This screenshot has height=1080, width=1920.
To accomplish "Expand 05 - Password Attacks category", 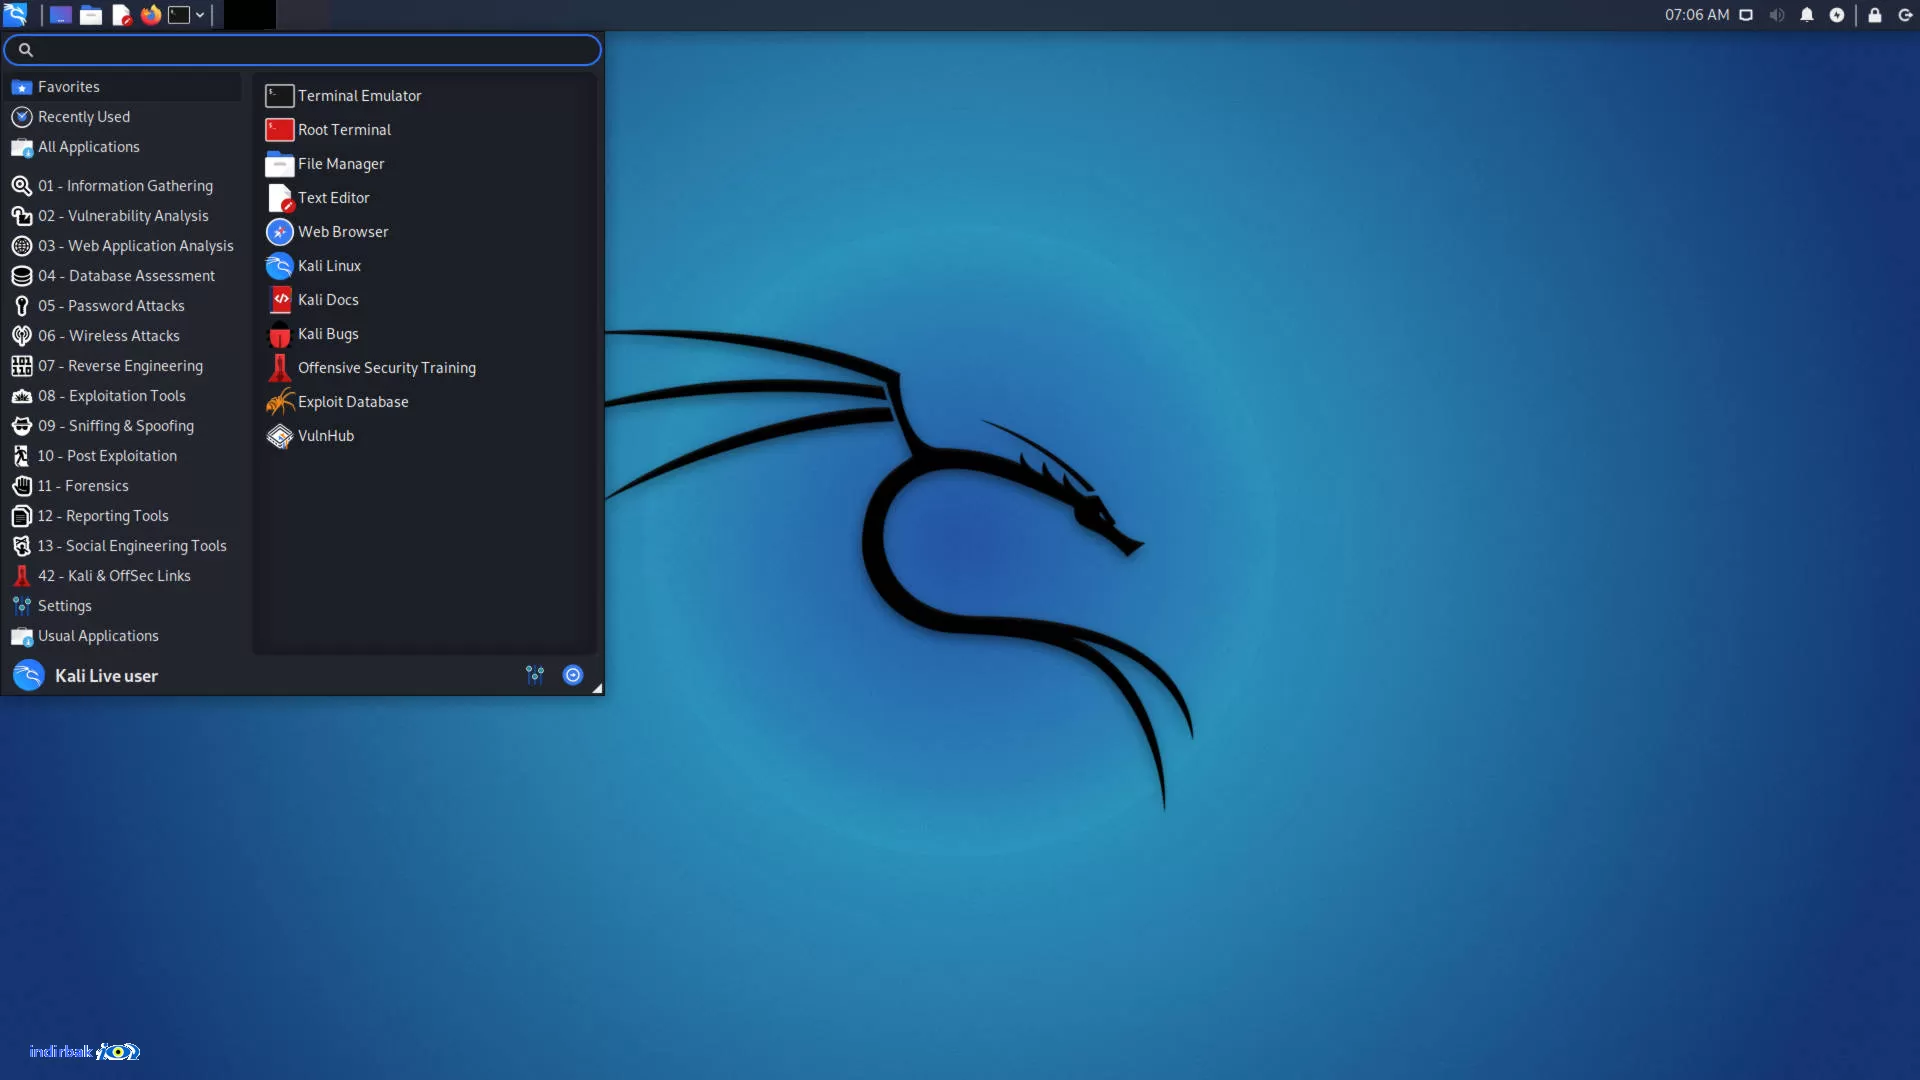I will [111, 305].
